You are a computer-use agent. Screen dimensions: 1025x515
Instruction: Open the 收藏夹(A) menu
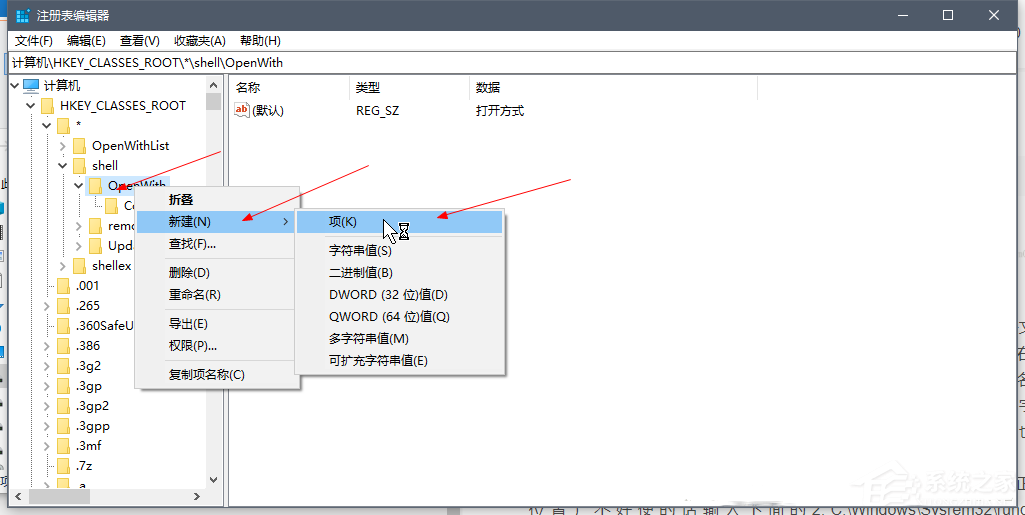(199, 41)
